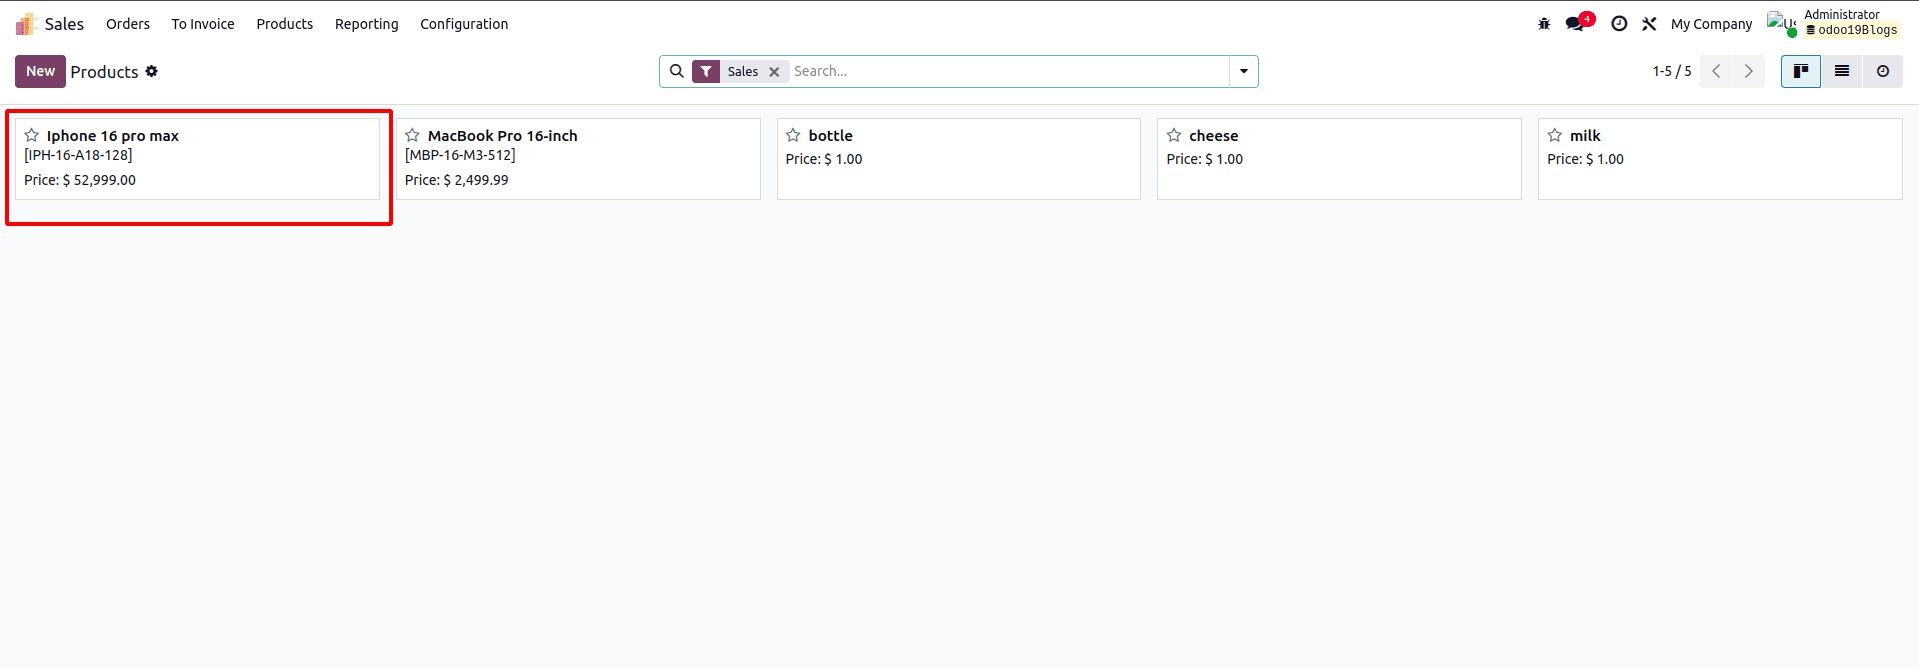Open the conversations icon with 4 notifications
Viewport: 1919px width, 668px height.
(1577, 24)
